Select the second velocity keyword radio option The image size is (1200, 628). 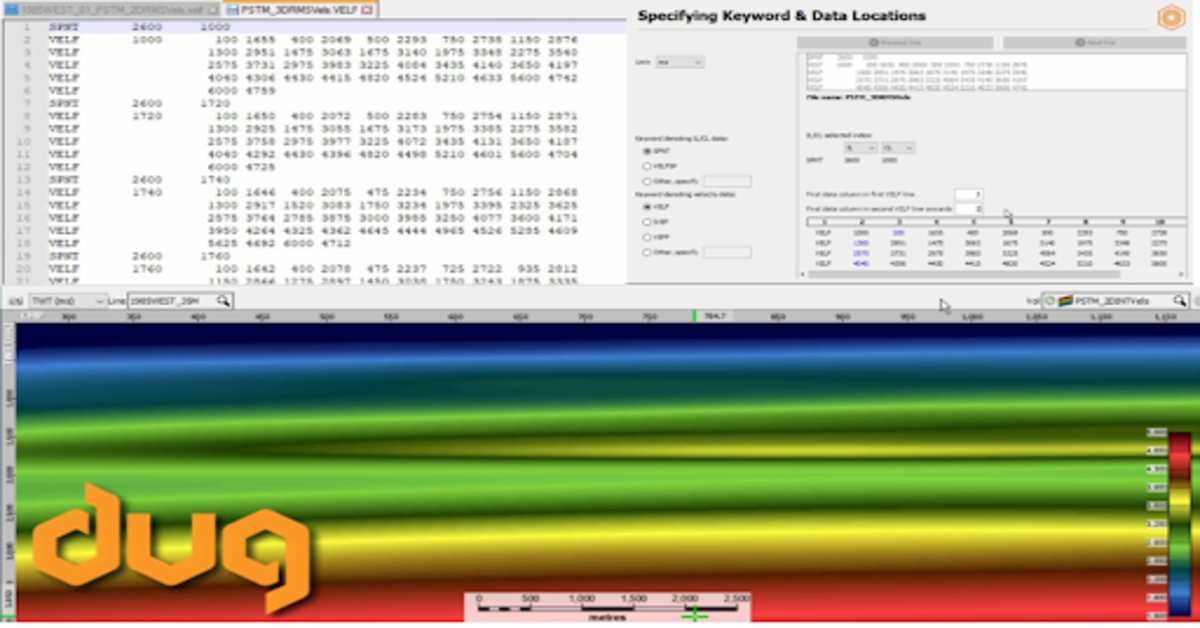645,224
